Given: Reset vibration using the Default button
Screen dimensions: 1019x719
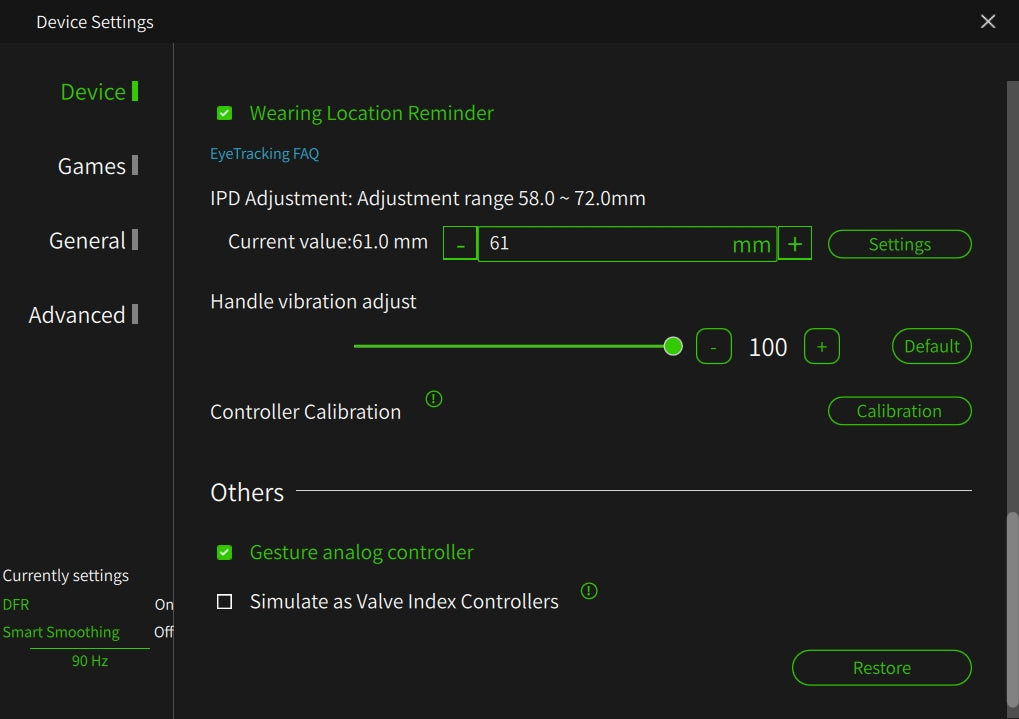Looking at the screenshot, I should [931, 346].
